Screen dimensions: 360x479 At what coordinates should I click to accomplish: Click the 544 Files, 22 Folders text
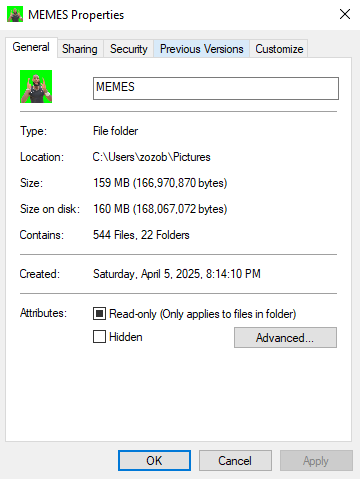click(x=141, y=235)
